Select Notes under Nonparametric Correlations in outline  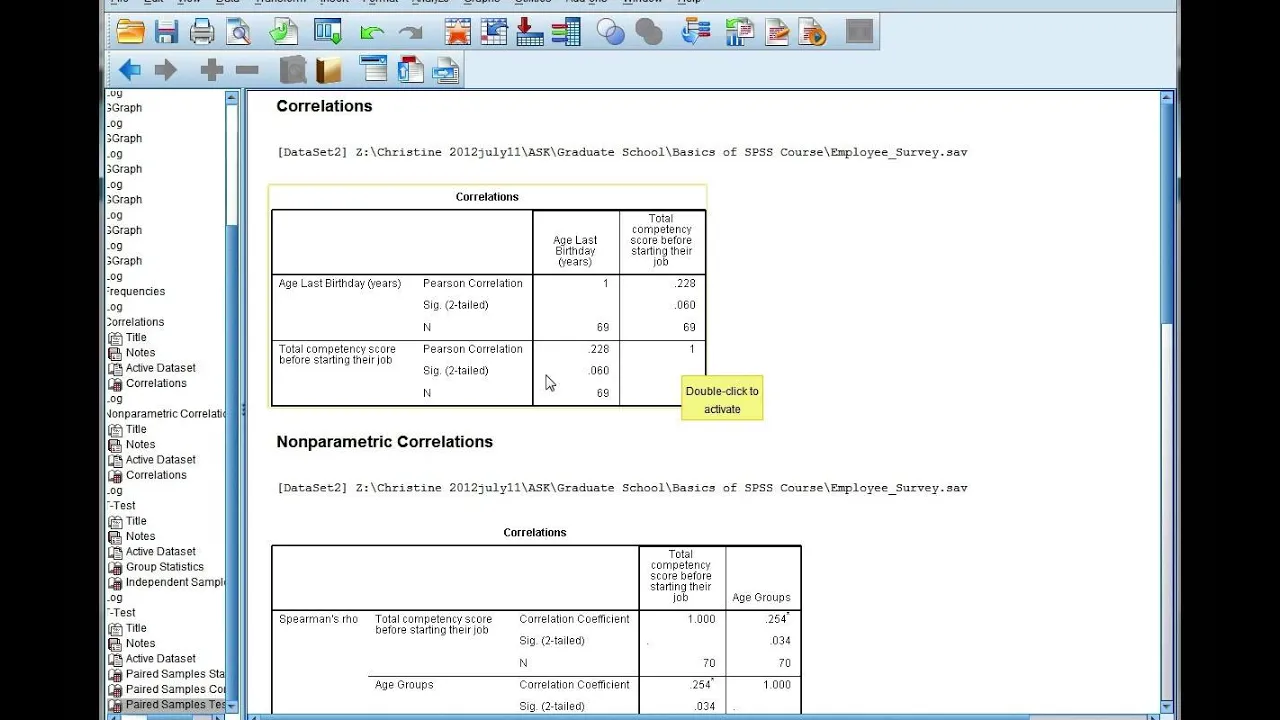[x=140, y=445]
